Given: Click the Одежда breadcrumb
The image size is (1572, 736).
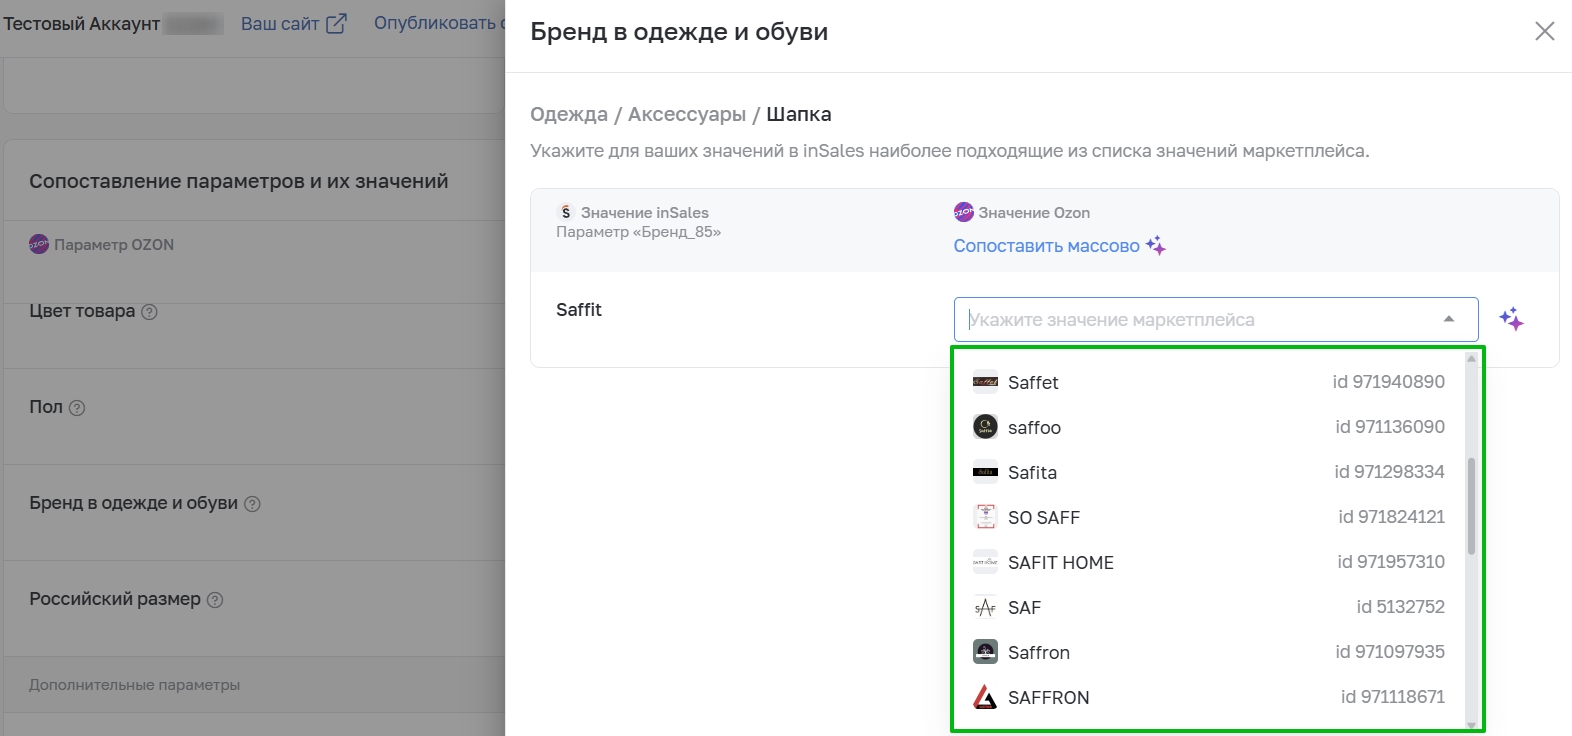Looking at the screenshot, I should coord(569,114).
